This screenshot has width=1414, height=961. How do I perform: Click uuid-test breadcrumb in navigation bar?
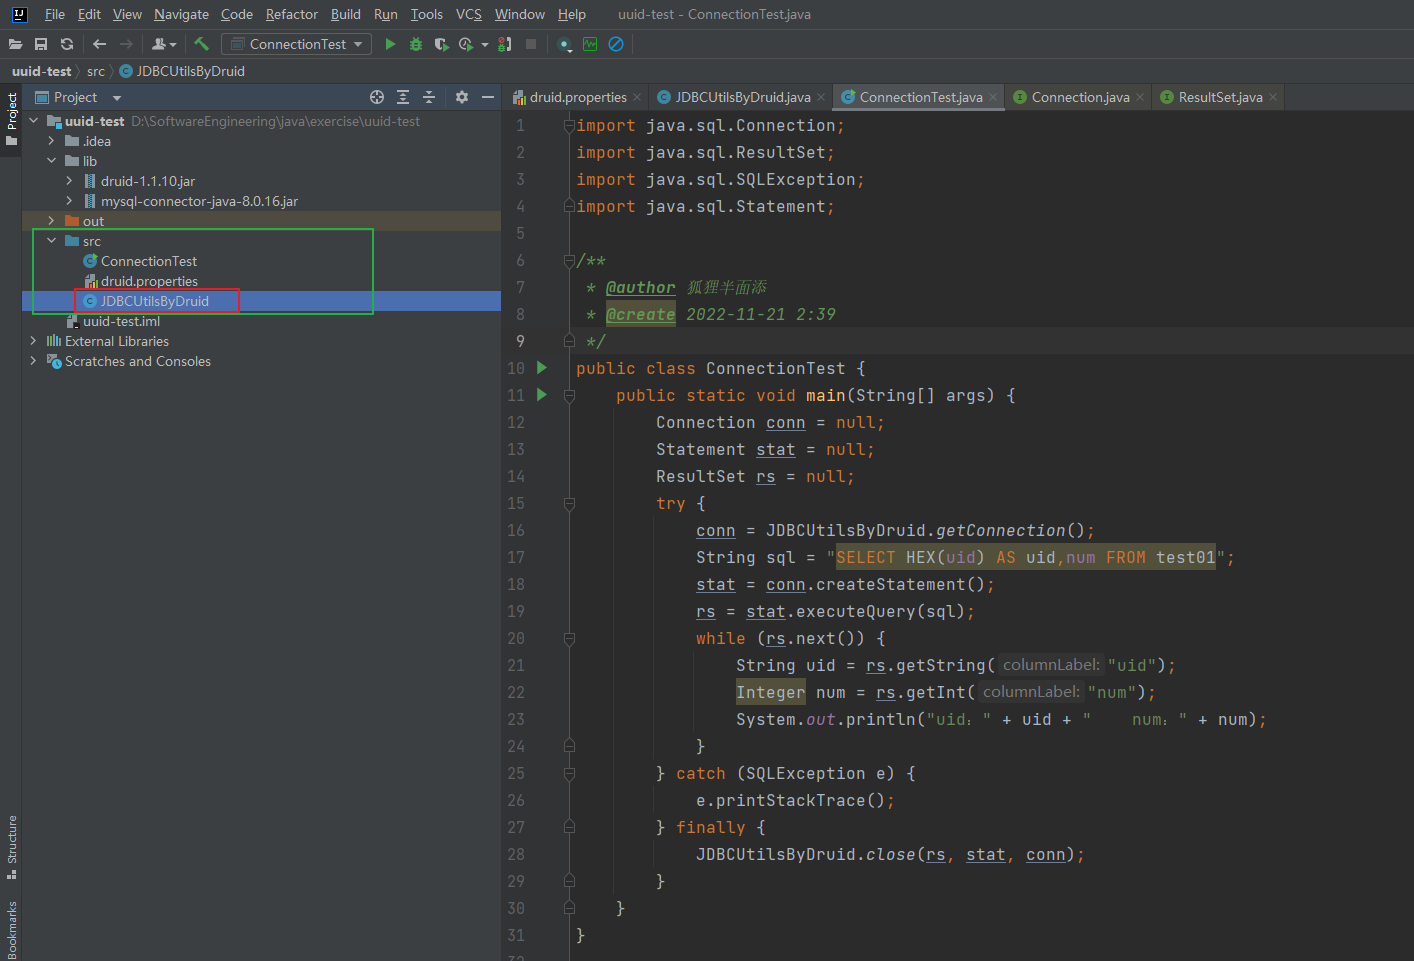(41, 71)
